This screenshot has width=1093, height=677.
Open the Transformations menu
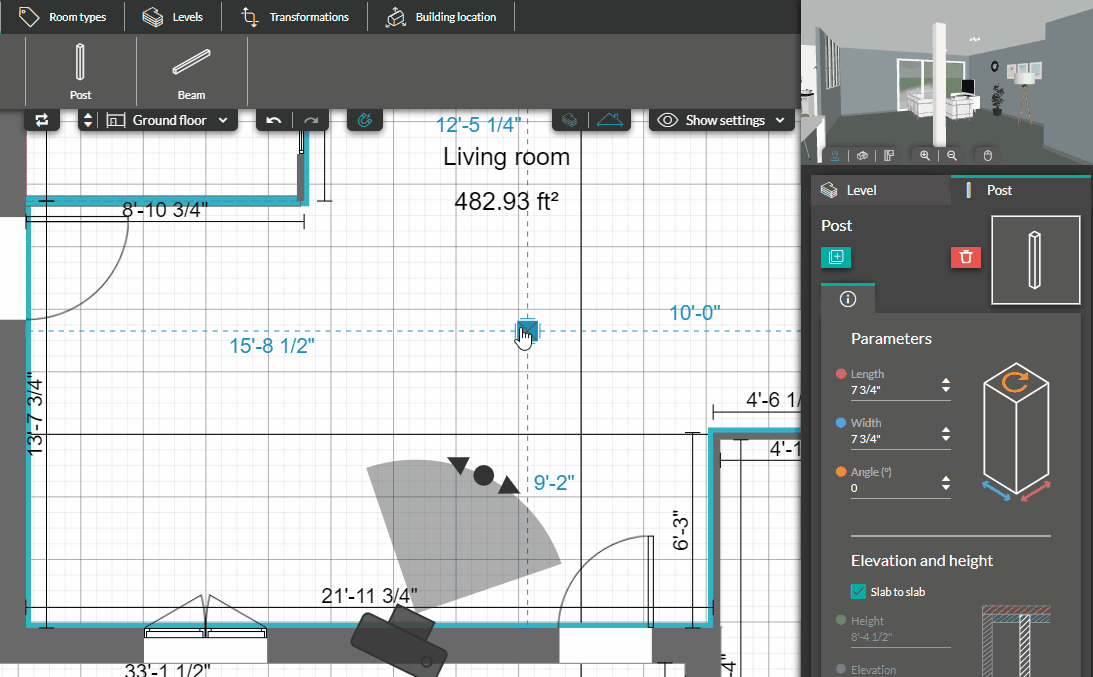coord(296,17)
